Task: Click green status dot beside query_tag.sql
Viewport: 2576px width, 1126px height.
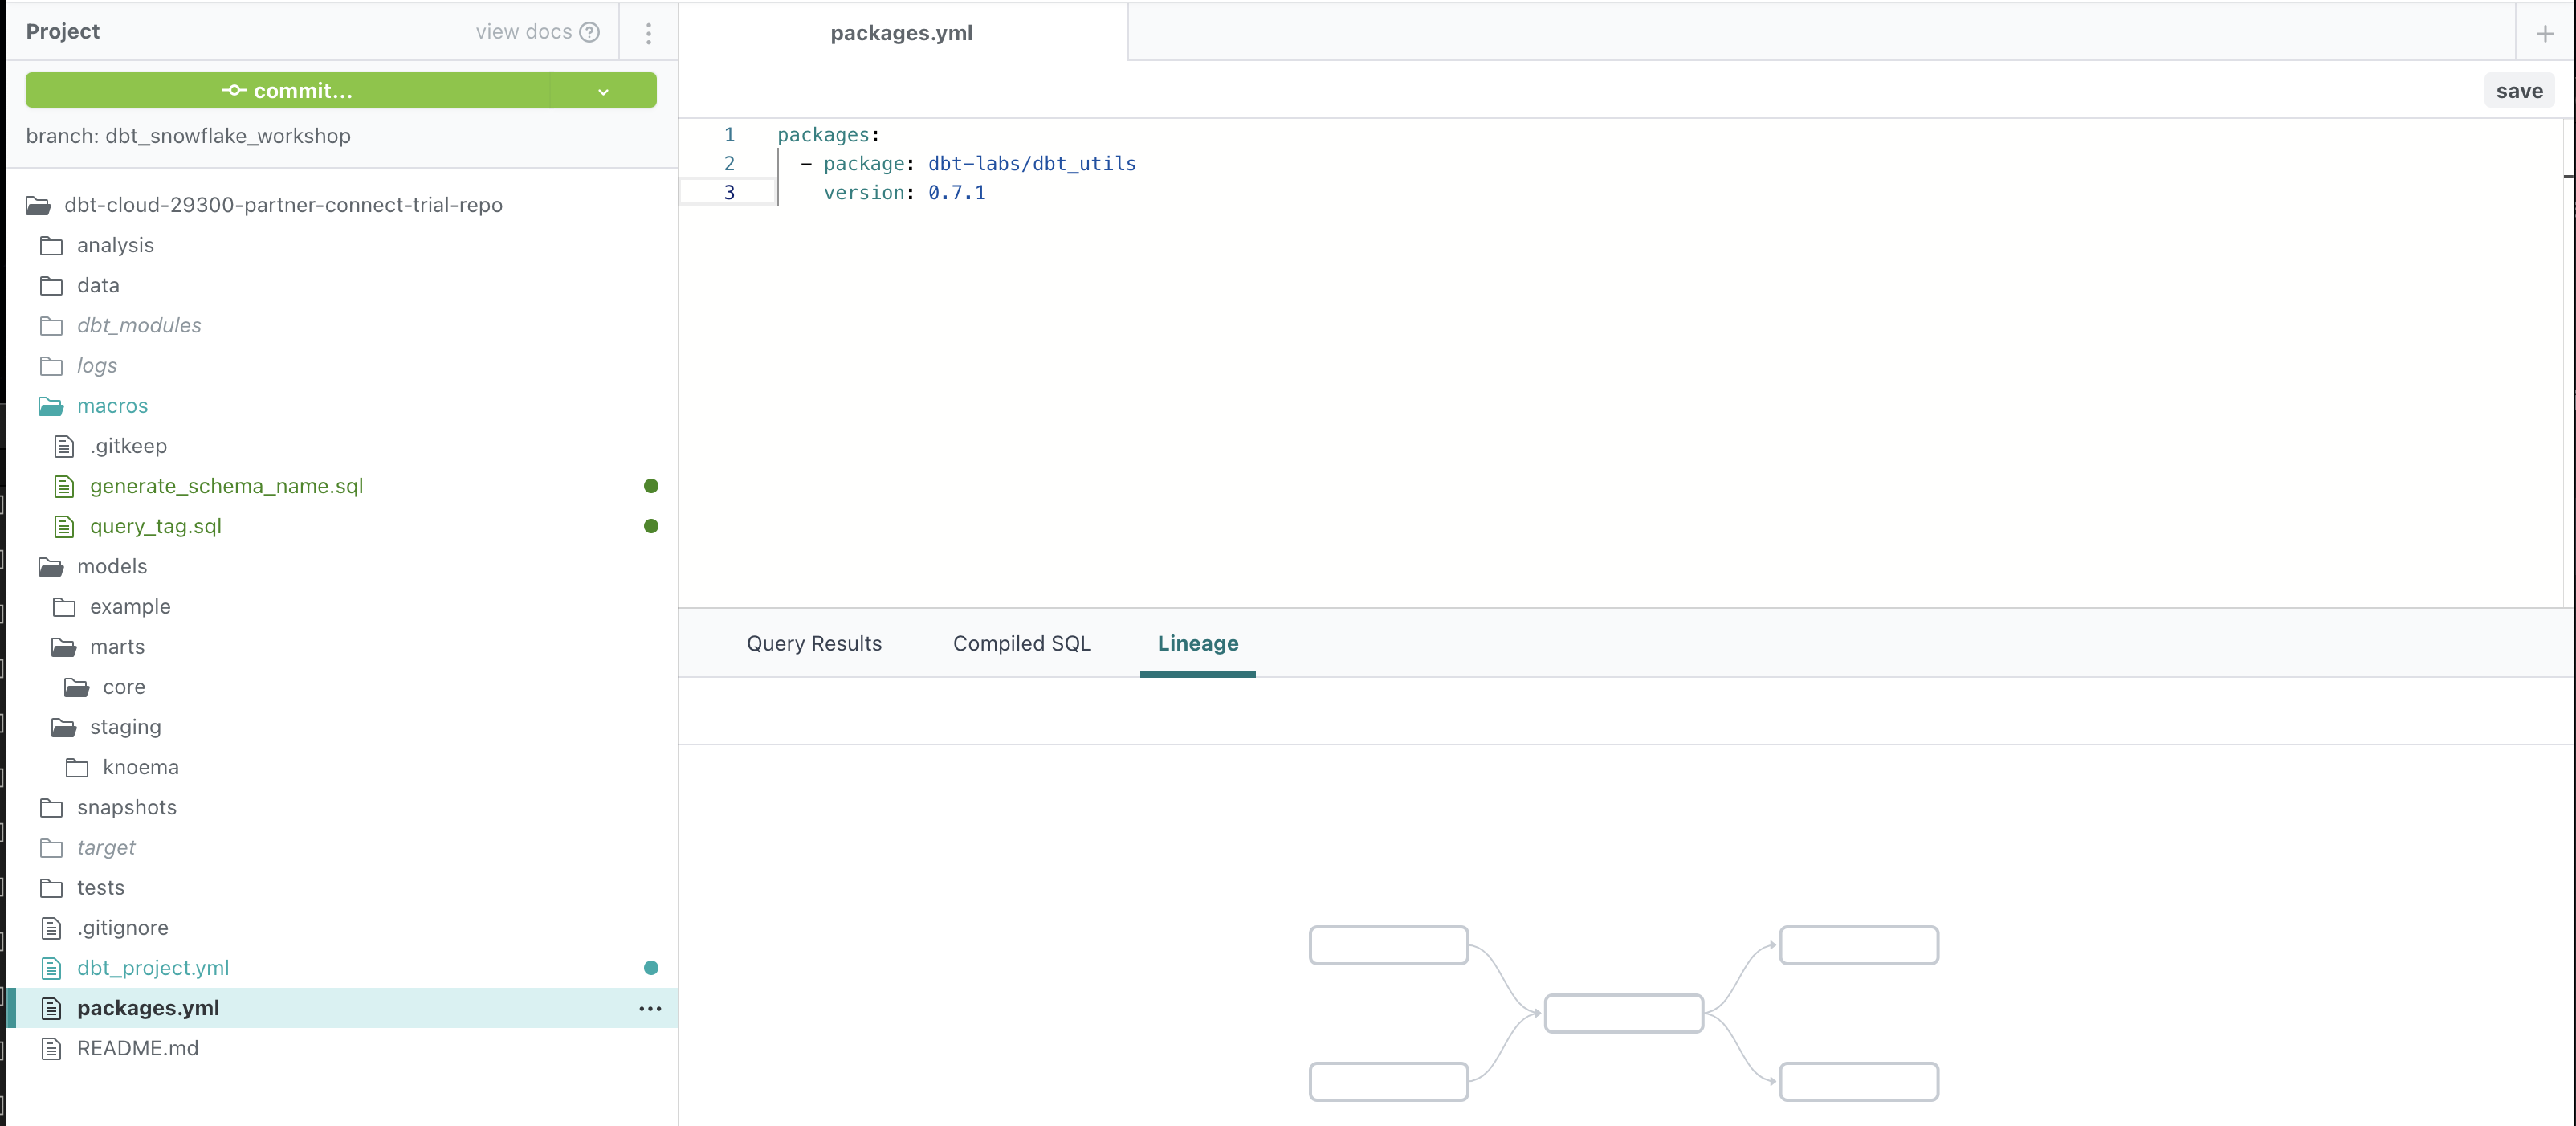Action: [x=651, y=526]
